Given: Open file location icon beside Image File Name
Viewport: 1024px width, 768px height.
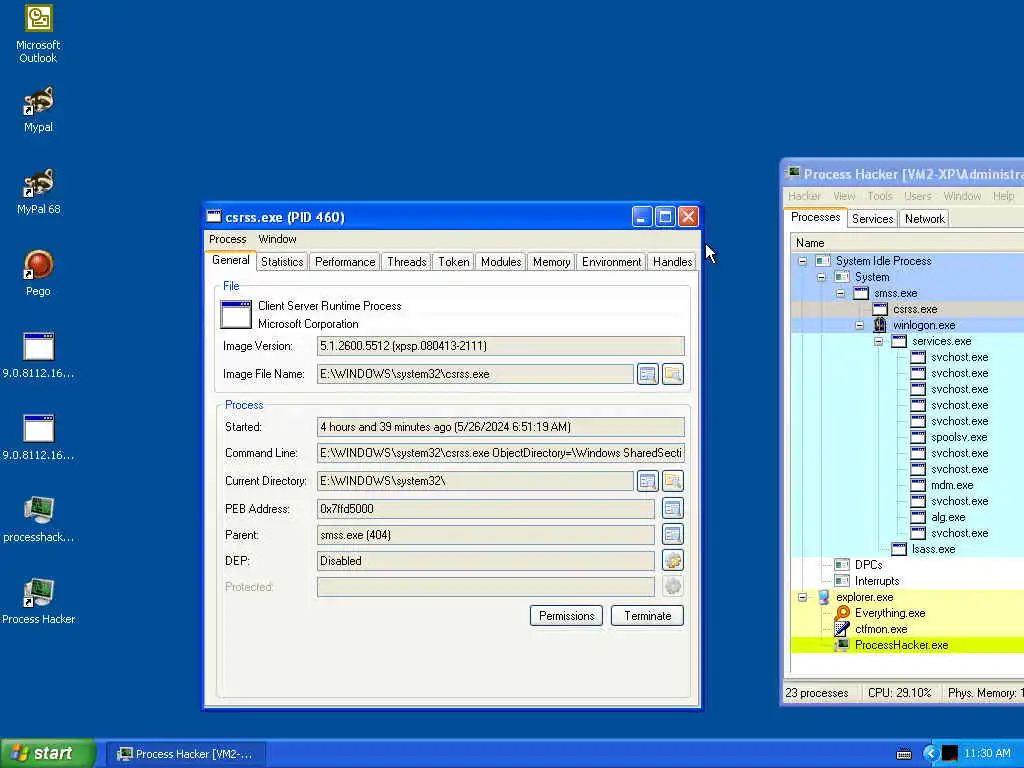Looking at the screenshot, I should 673,374.
